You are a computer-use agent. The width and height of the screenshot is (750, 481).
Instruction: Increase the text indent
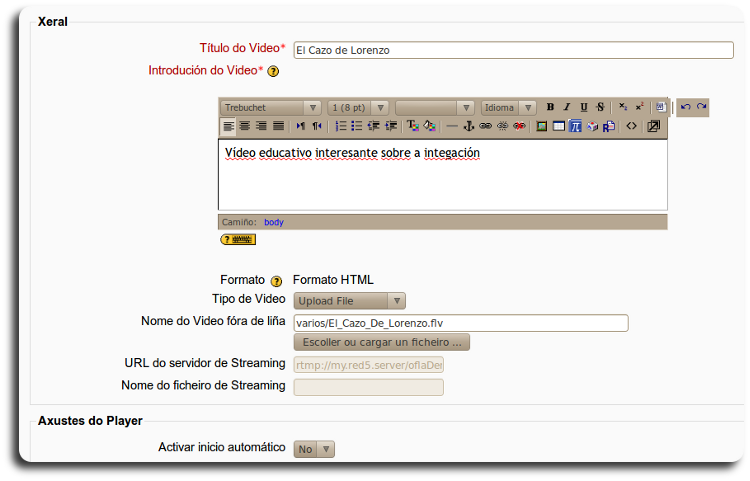pos(391,126)
